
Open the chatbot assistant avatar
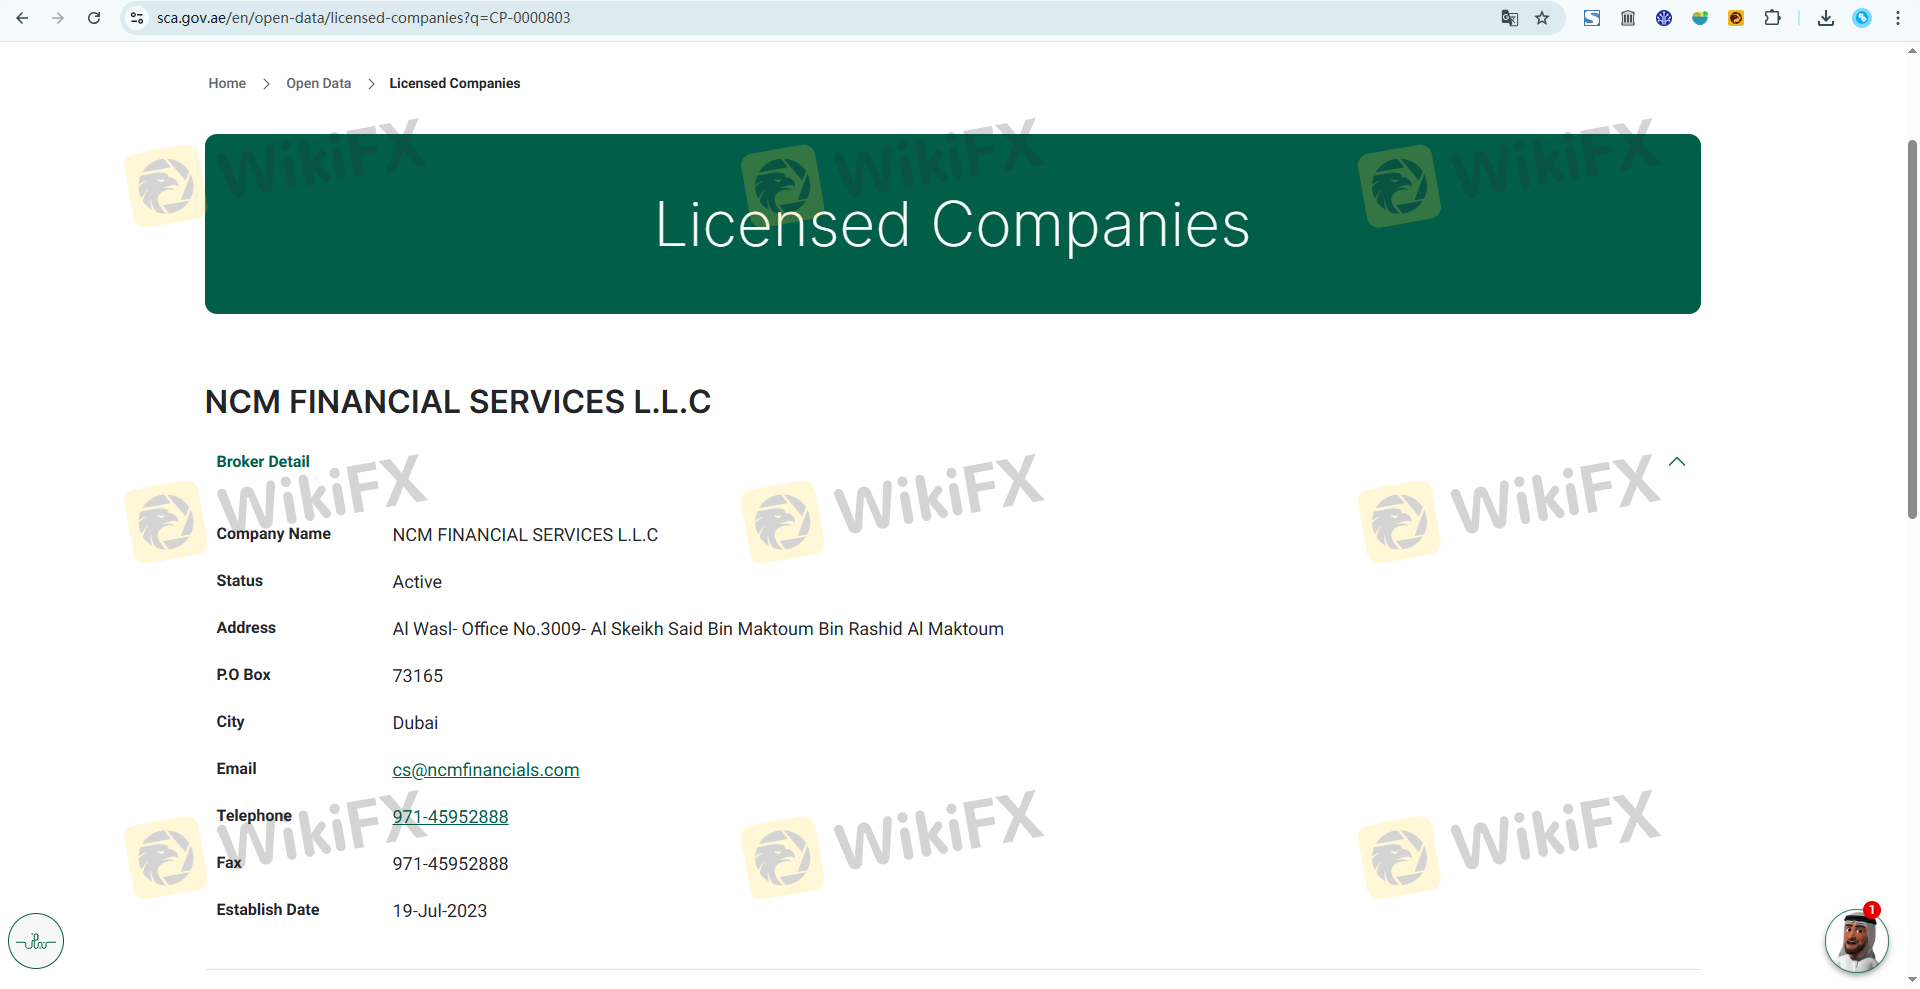(x=1856, y=941)
